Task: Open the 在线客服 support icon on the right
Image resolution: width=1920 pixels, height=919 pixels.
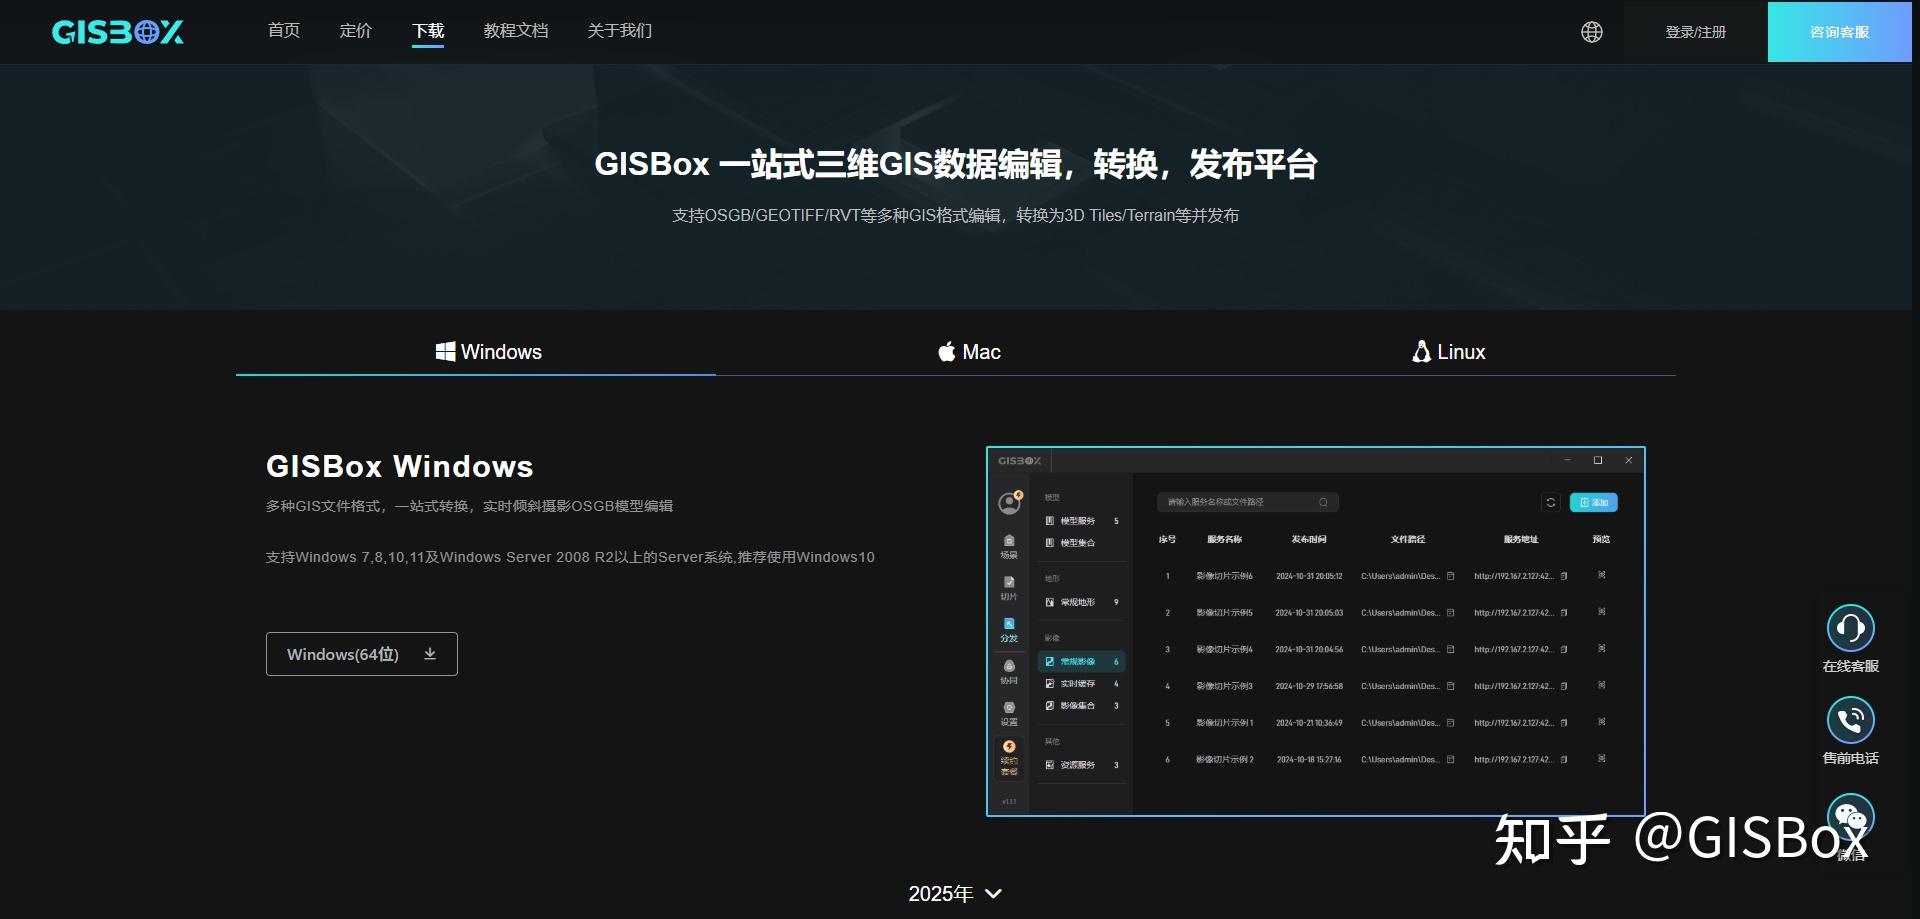Action: tap(1851, 626)
